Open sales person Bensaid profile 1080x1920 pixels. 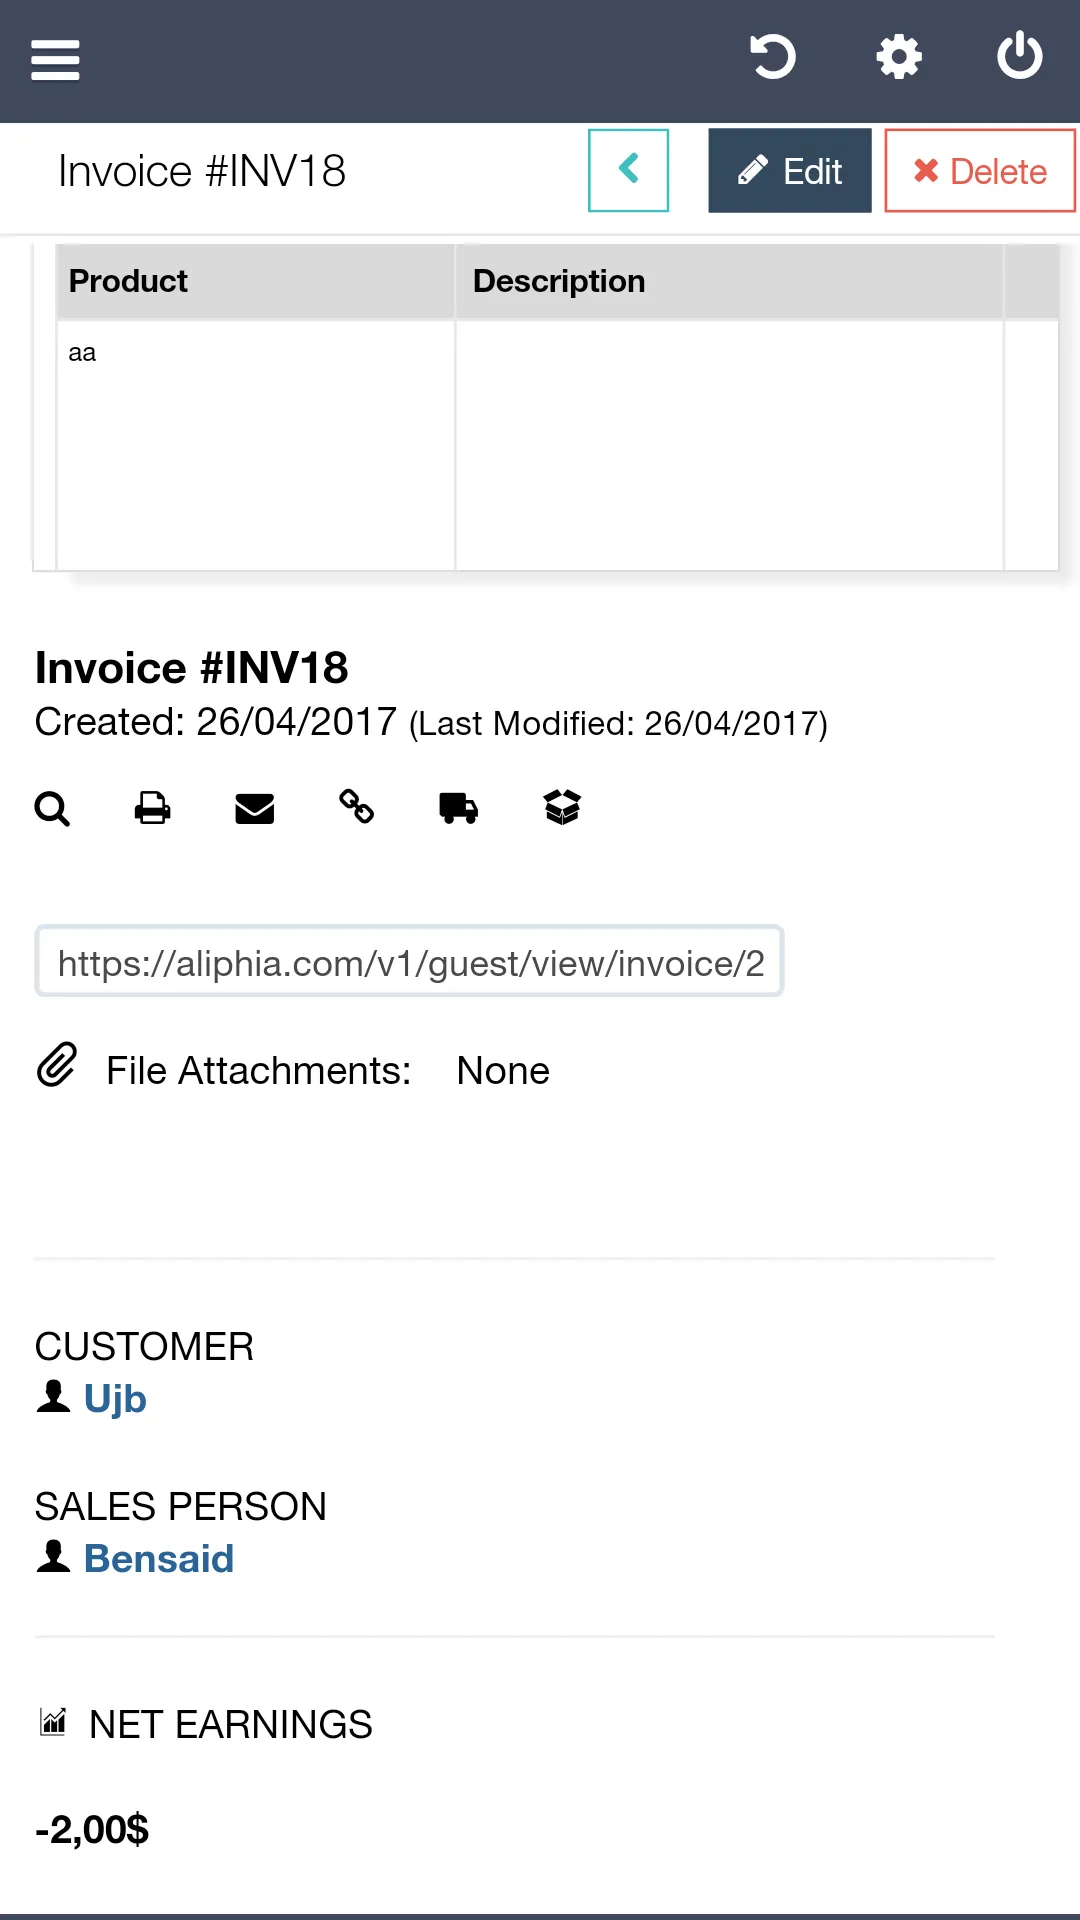[x=159, y=1558]
